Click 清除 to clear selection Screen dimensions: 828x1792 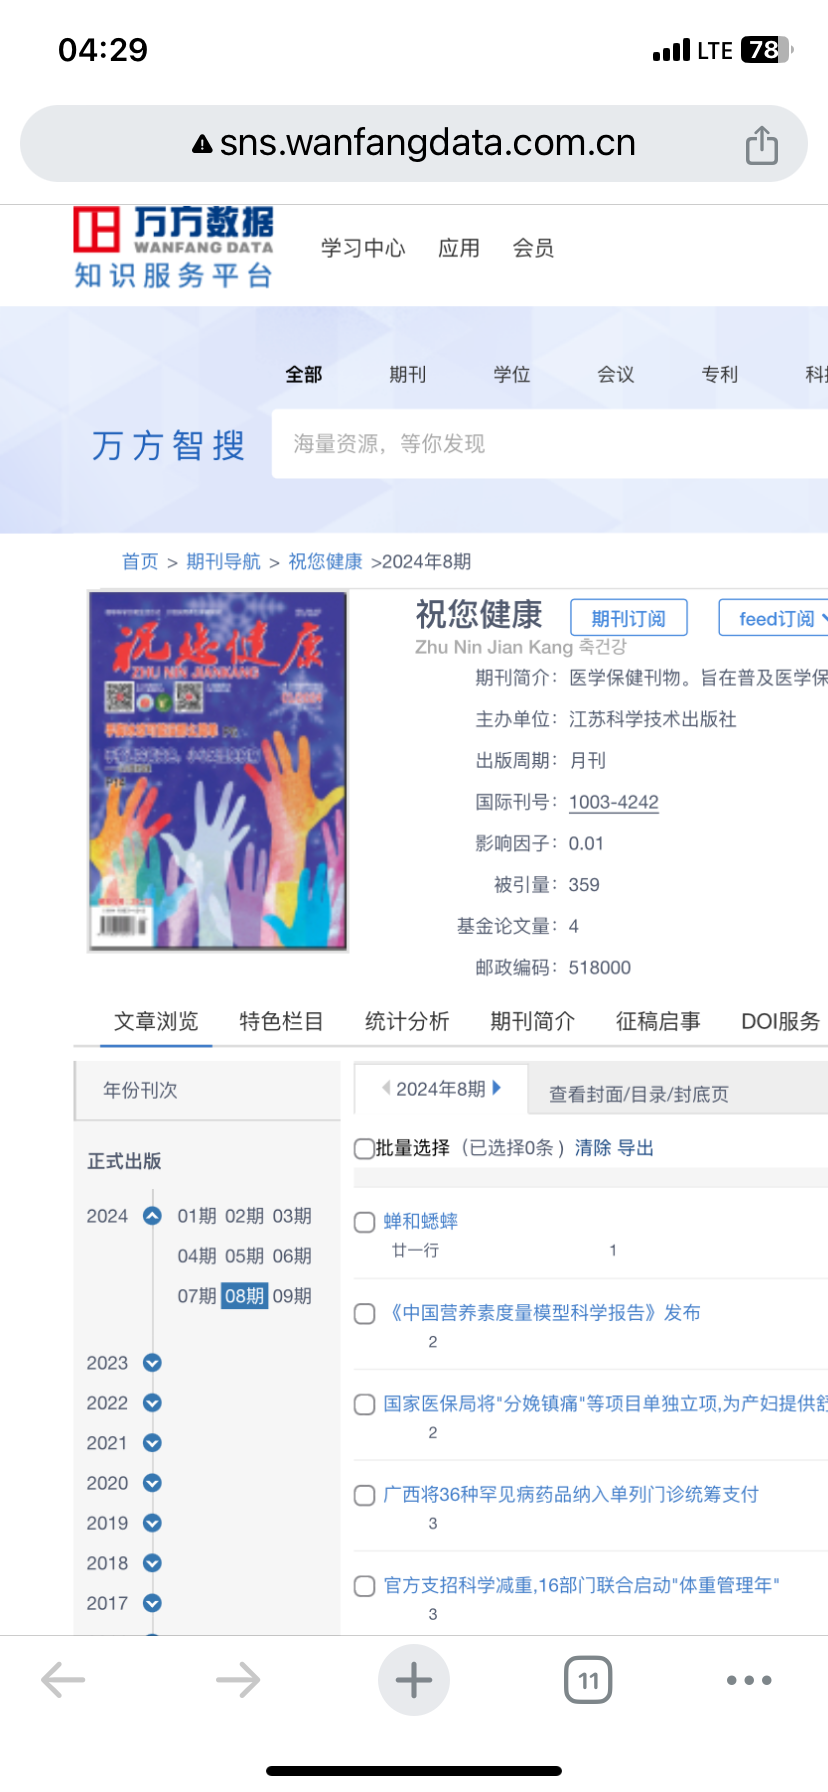[593, 1148]
